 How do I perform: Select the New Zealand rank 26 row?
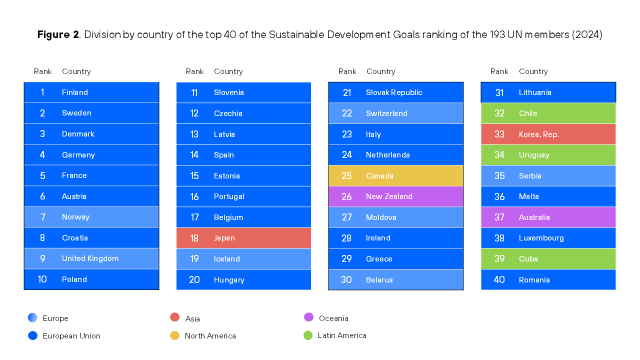click(396, 196)
